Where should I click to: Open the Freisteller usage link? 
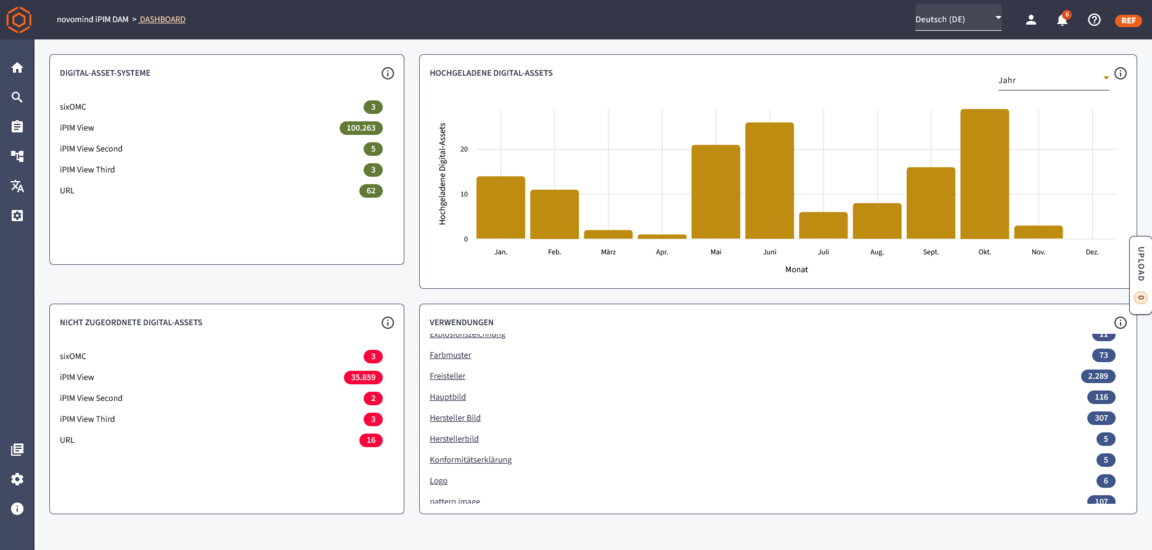pyautogui.click(x=447, y=376)
